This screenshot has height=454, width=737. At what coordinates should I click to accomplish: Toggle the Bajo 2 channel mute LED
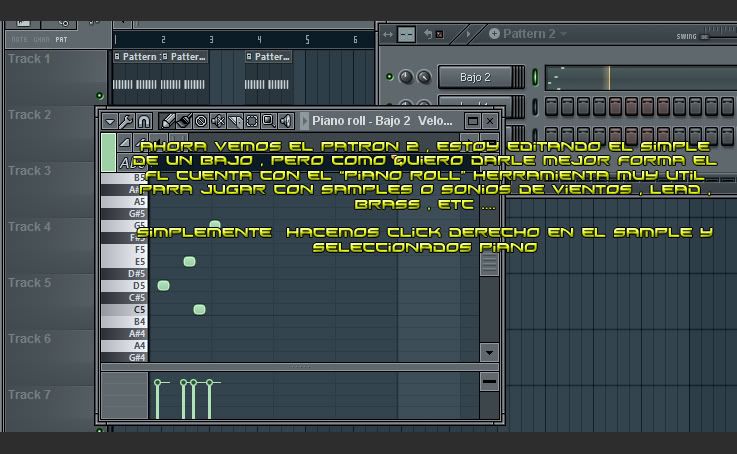coord(389,77)
